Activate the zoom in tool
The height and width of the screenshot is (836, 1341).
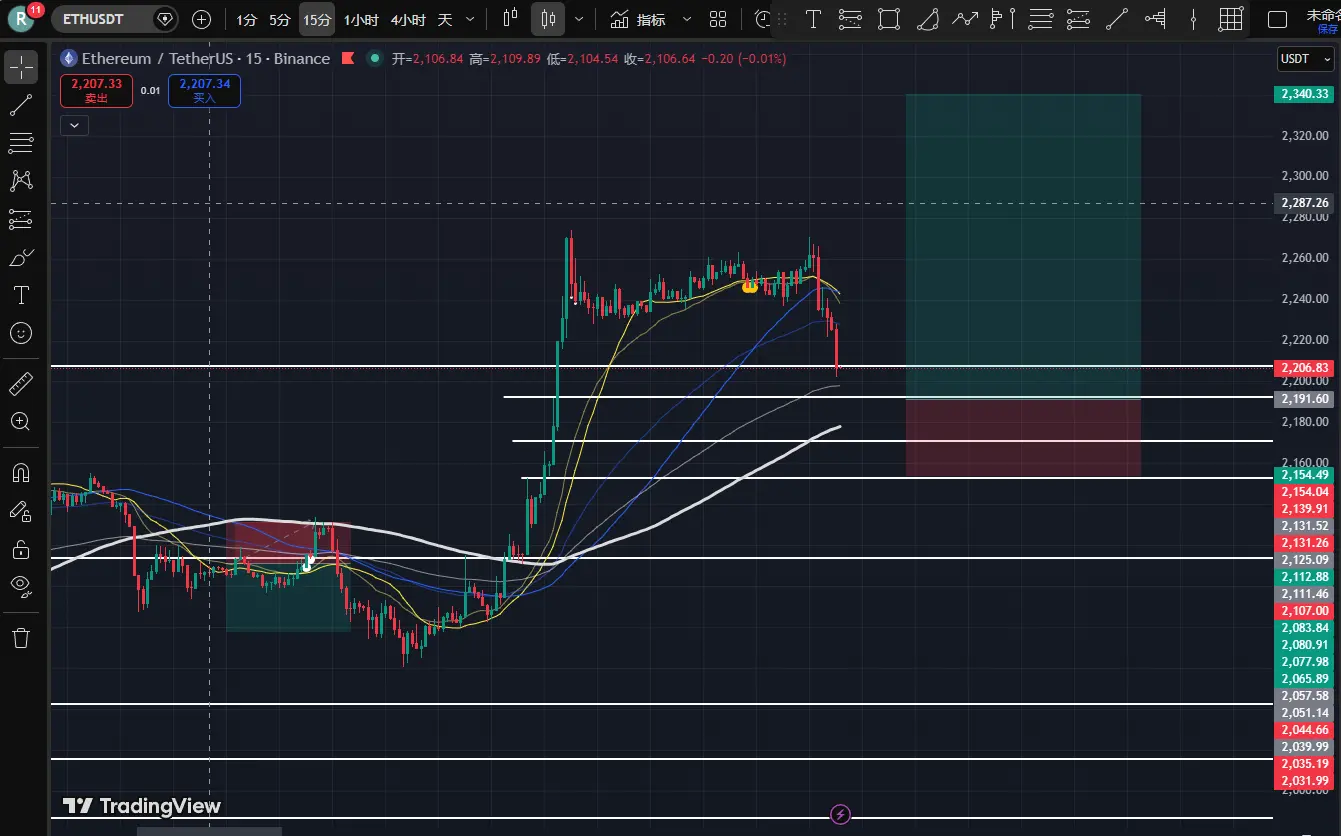pyautogui.click(x=21, y=421)
